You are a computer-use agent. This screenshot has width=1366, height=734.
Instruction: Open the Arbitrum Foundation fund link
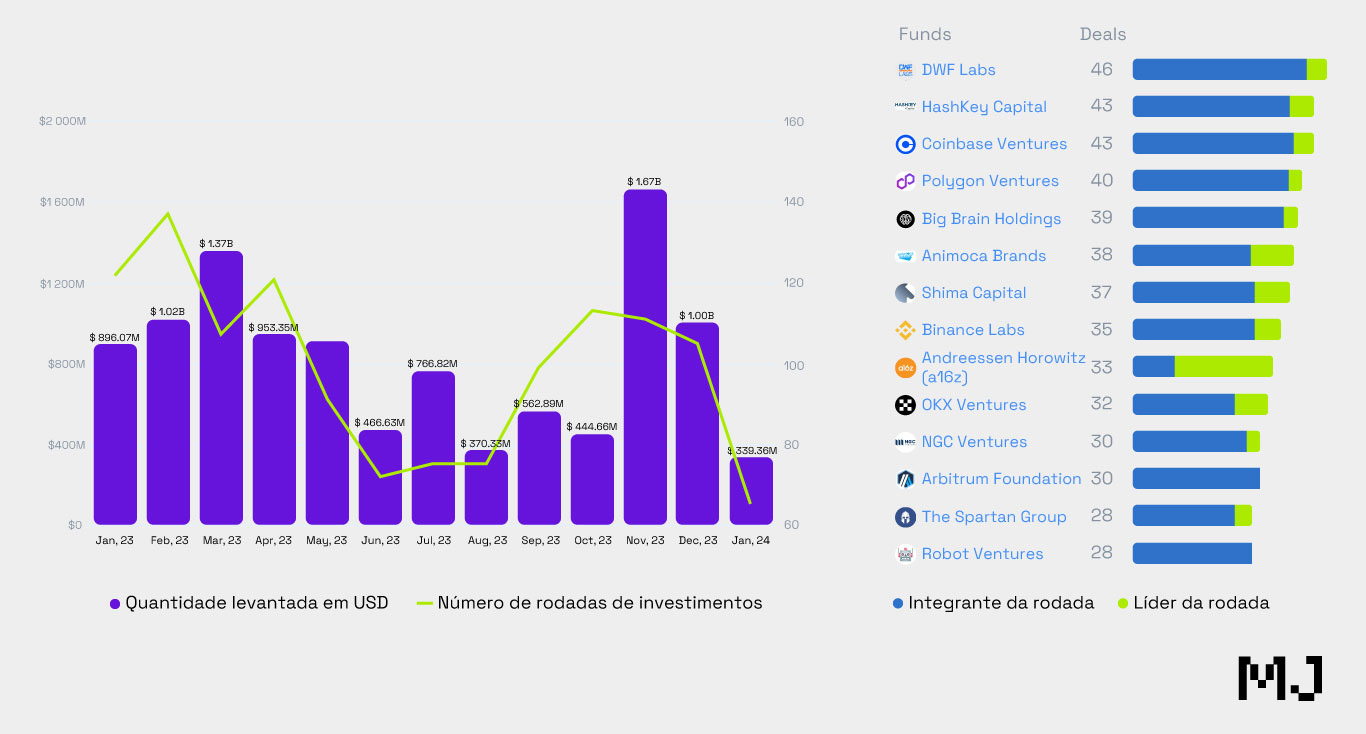pyautogui.click(x=1001, y=479)
